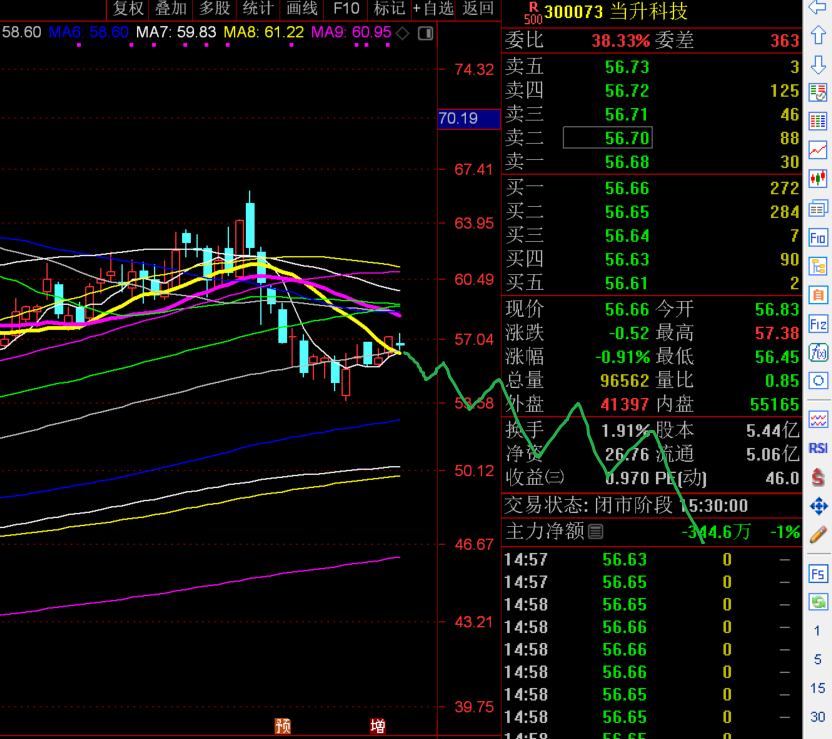The width and height of the screenshot is (832, 739).
Task: Switch to the candlestick chart icon
Action: (x=818, y=179)
